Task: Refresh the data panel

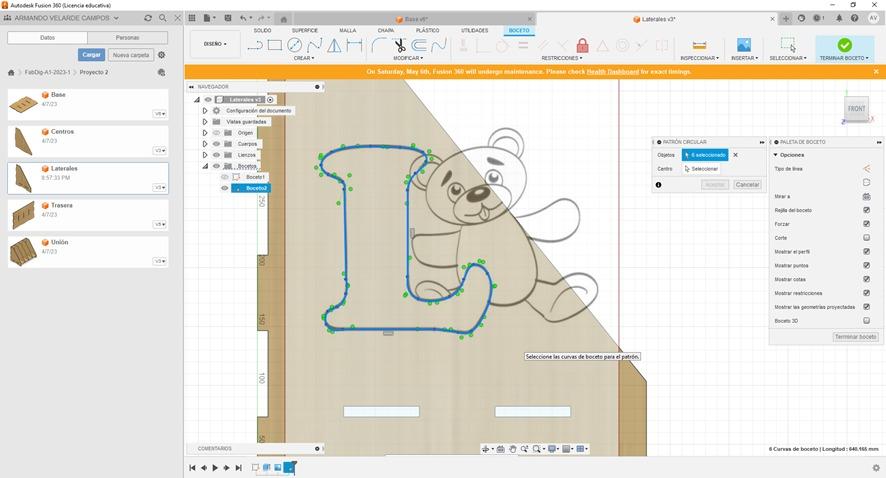Action: (148, 18)
